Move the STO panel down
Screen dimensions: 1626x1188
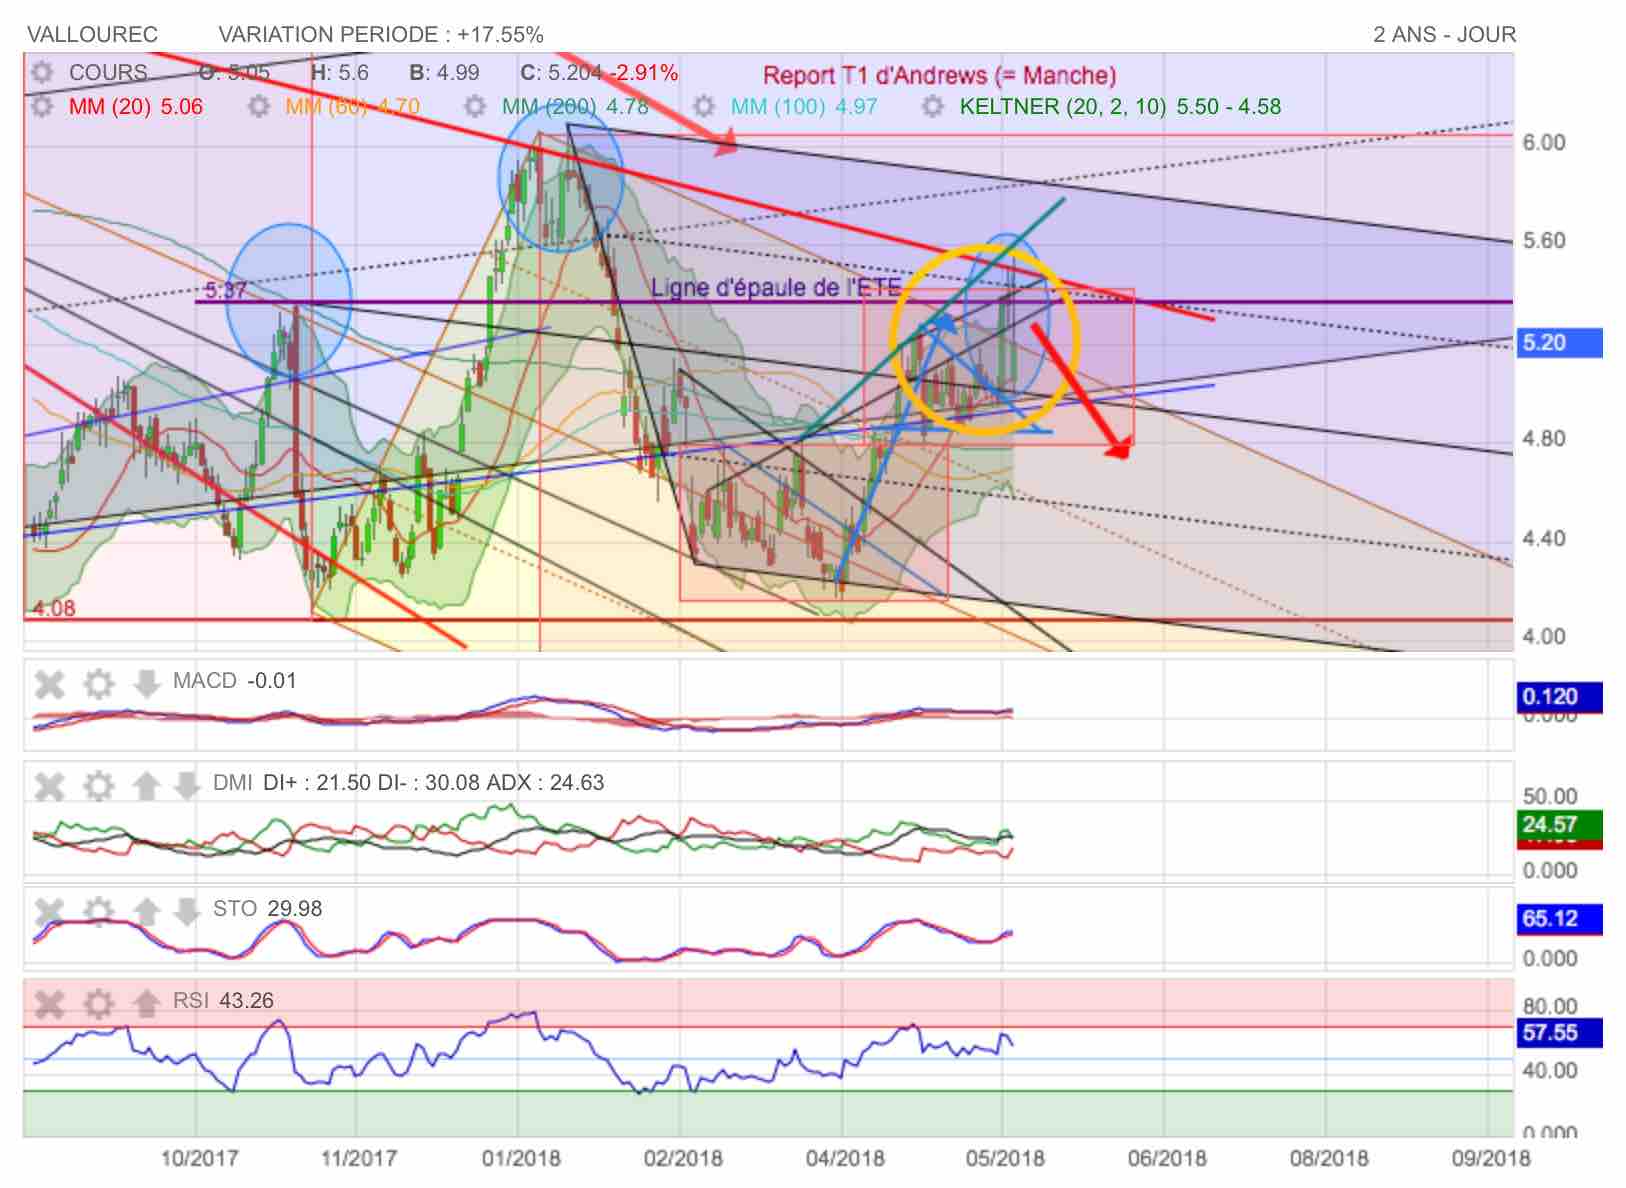[x=186, y=911]
